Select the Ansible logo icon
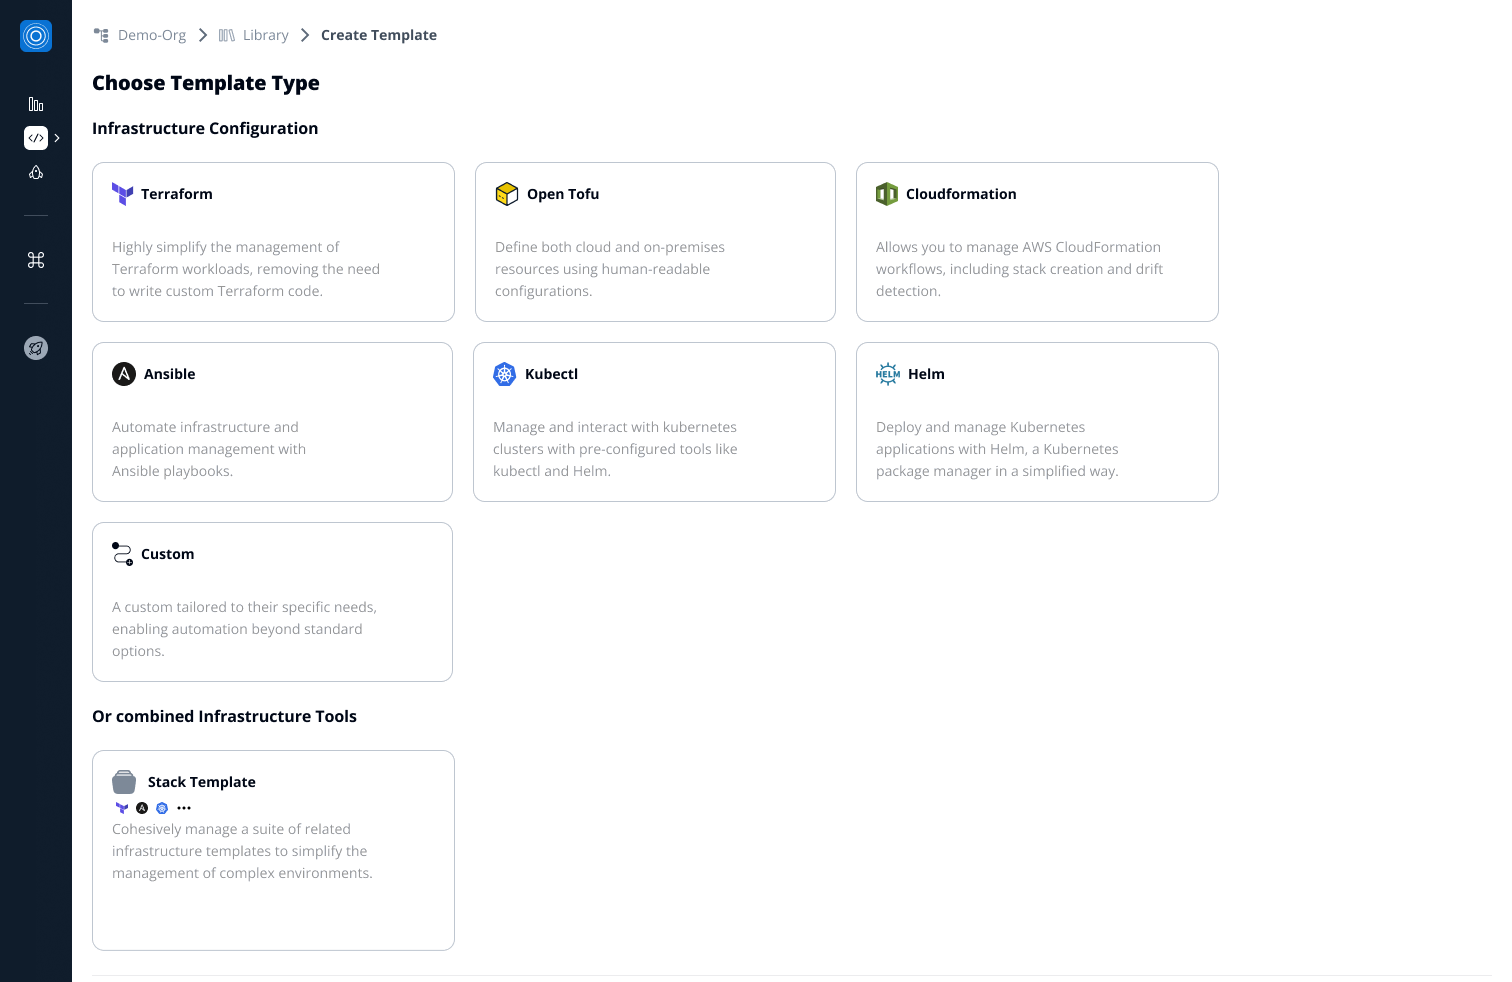Screen dimensions: 1512x982 pos(124,374)
